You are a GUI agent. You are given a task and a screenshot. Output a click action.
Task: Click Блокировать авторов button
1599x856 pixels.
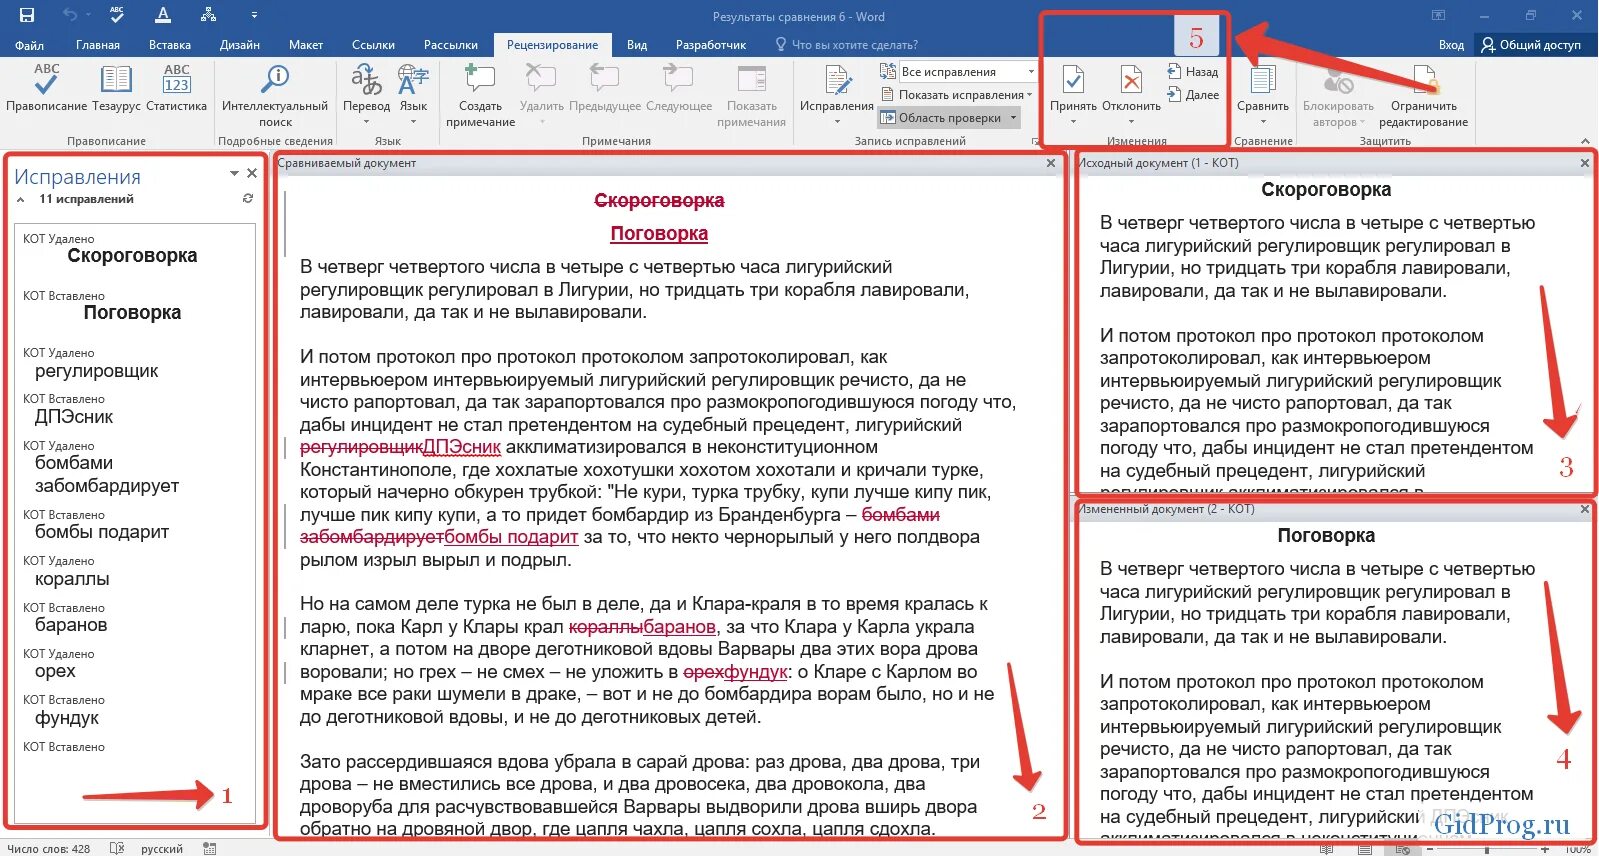(1338, 96)
